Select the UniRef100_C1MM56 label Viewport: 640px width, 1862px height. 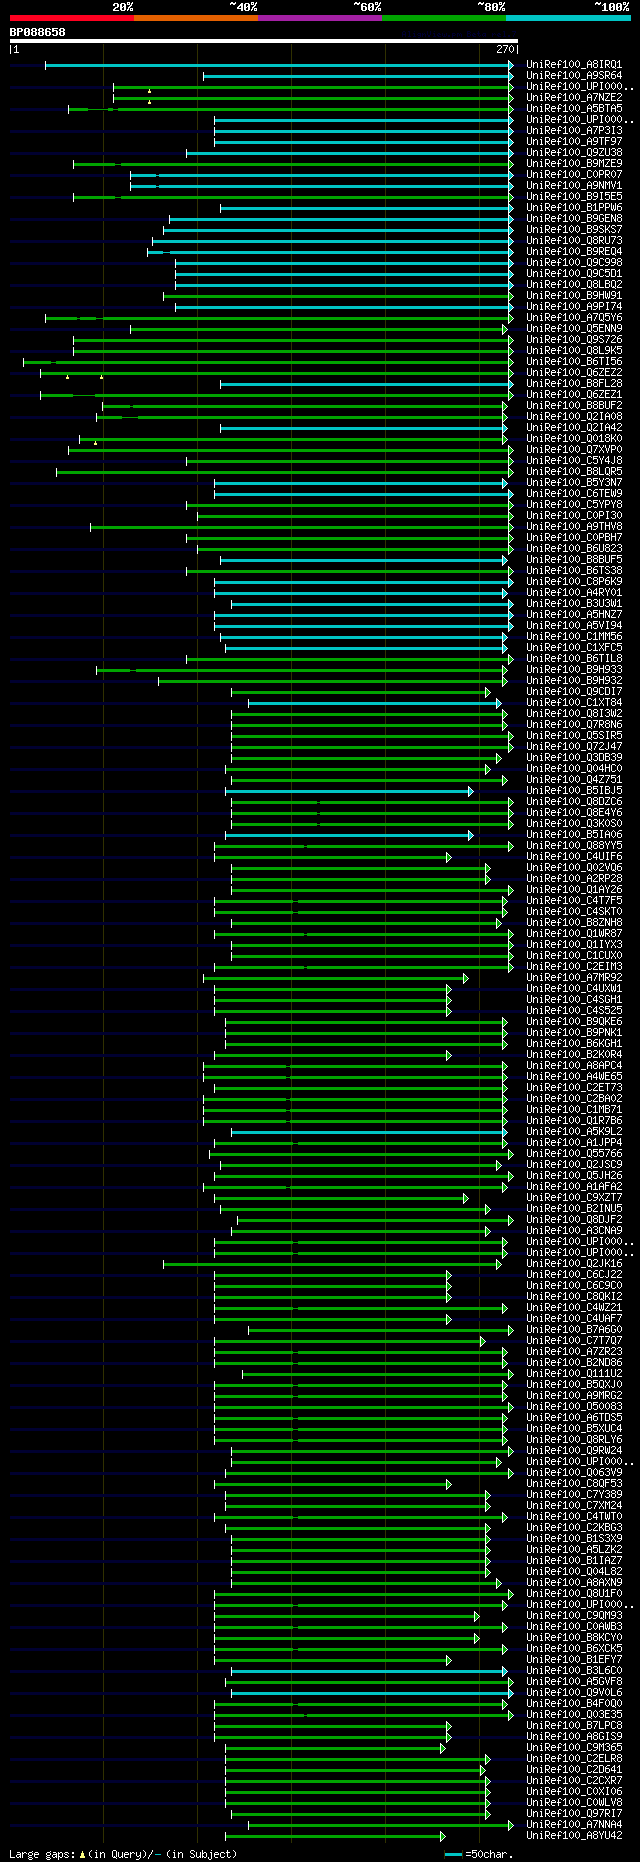pos(574,637)
